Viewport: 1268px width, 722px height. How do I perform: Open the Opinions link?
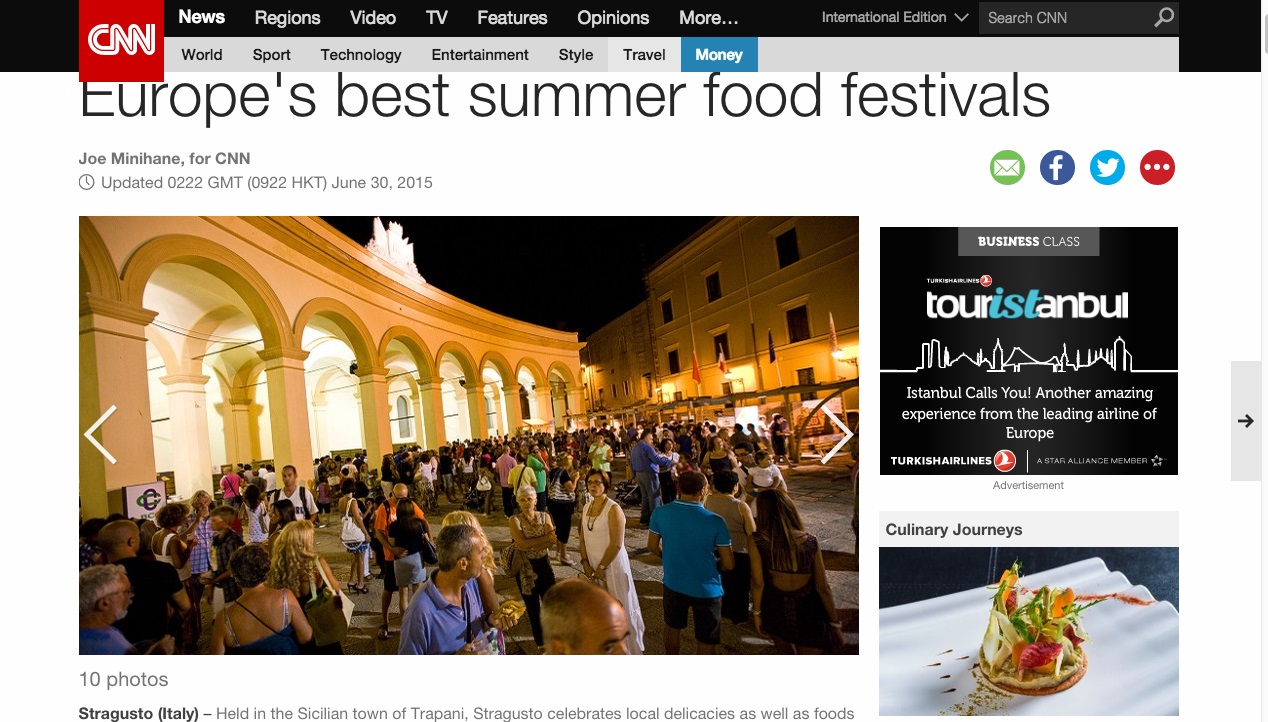click(x=613, y=18)
